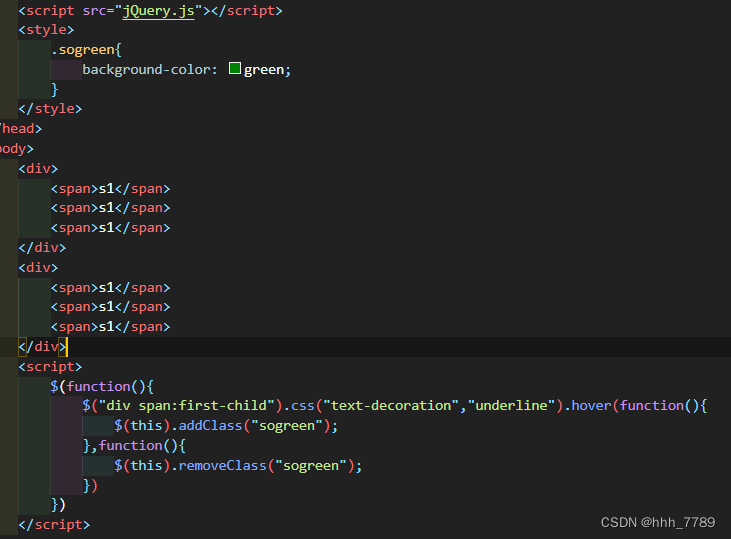Click the "underline" string

pyautogui.click(x=511, y=406)
